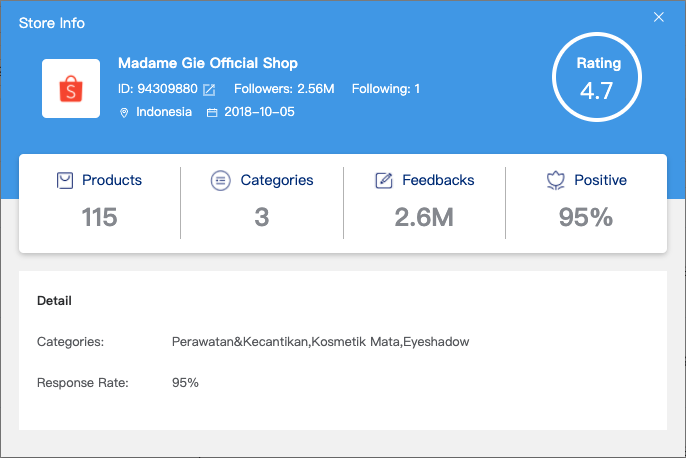Click the date 2018-10-05
The image size is (686, 458).
pos(259,112)
